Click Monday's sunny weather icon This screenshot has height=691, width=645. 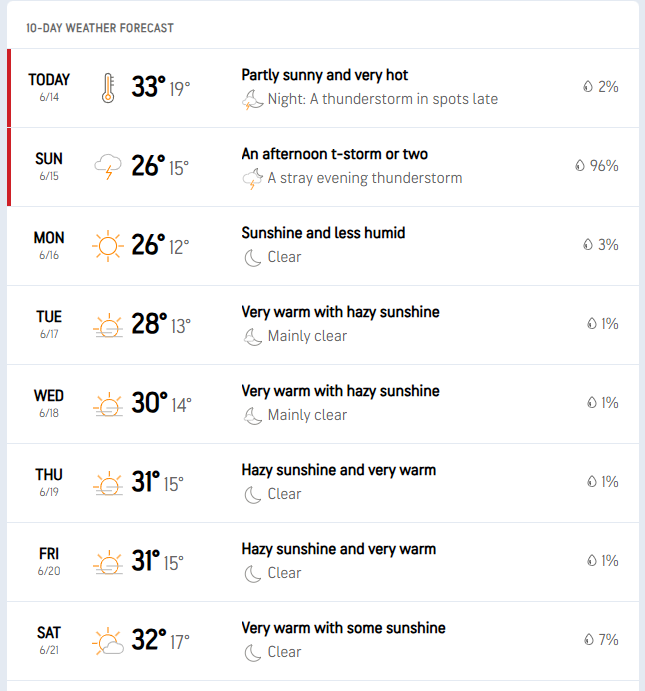coord(108,246)
